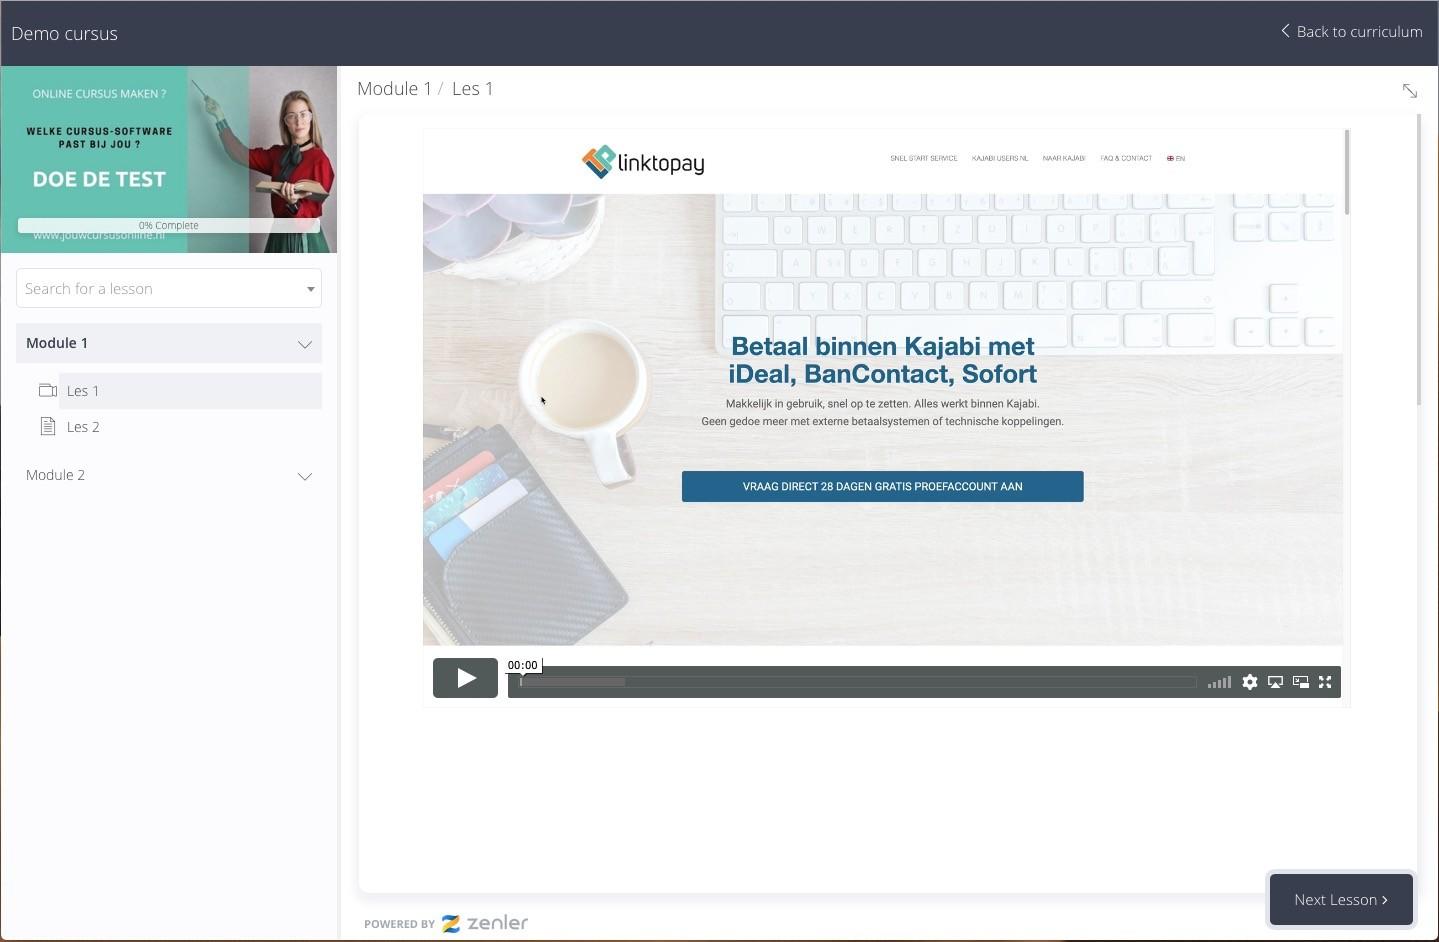Go to the Next Lesson

pos(1341,900)
